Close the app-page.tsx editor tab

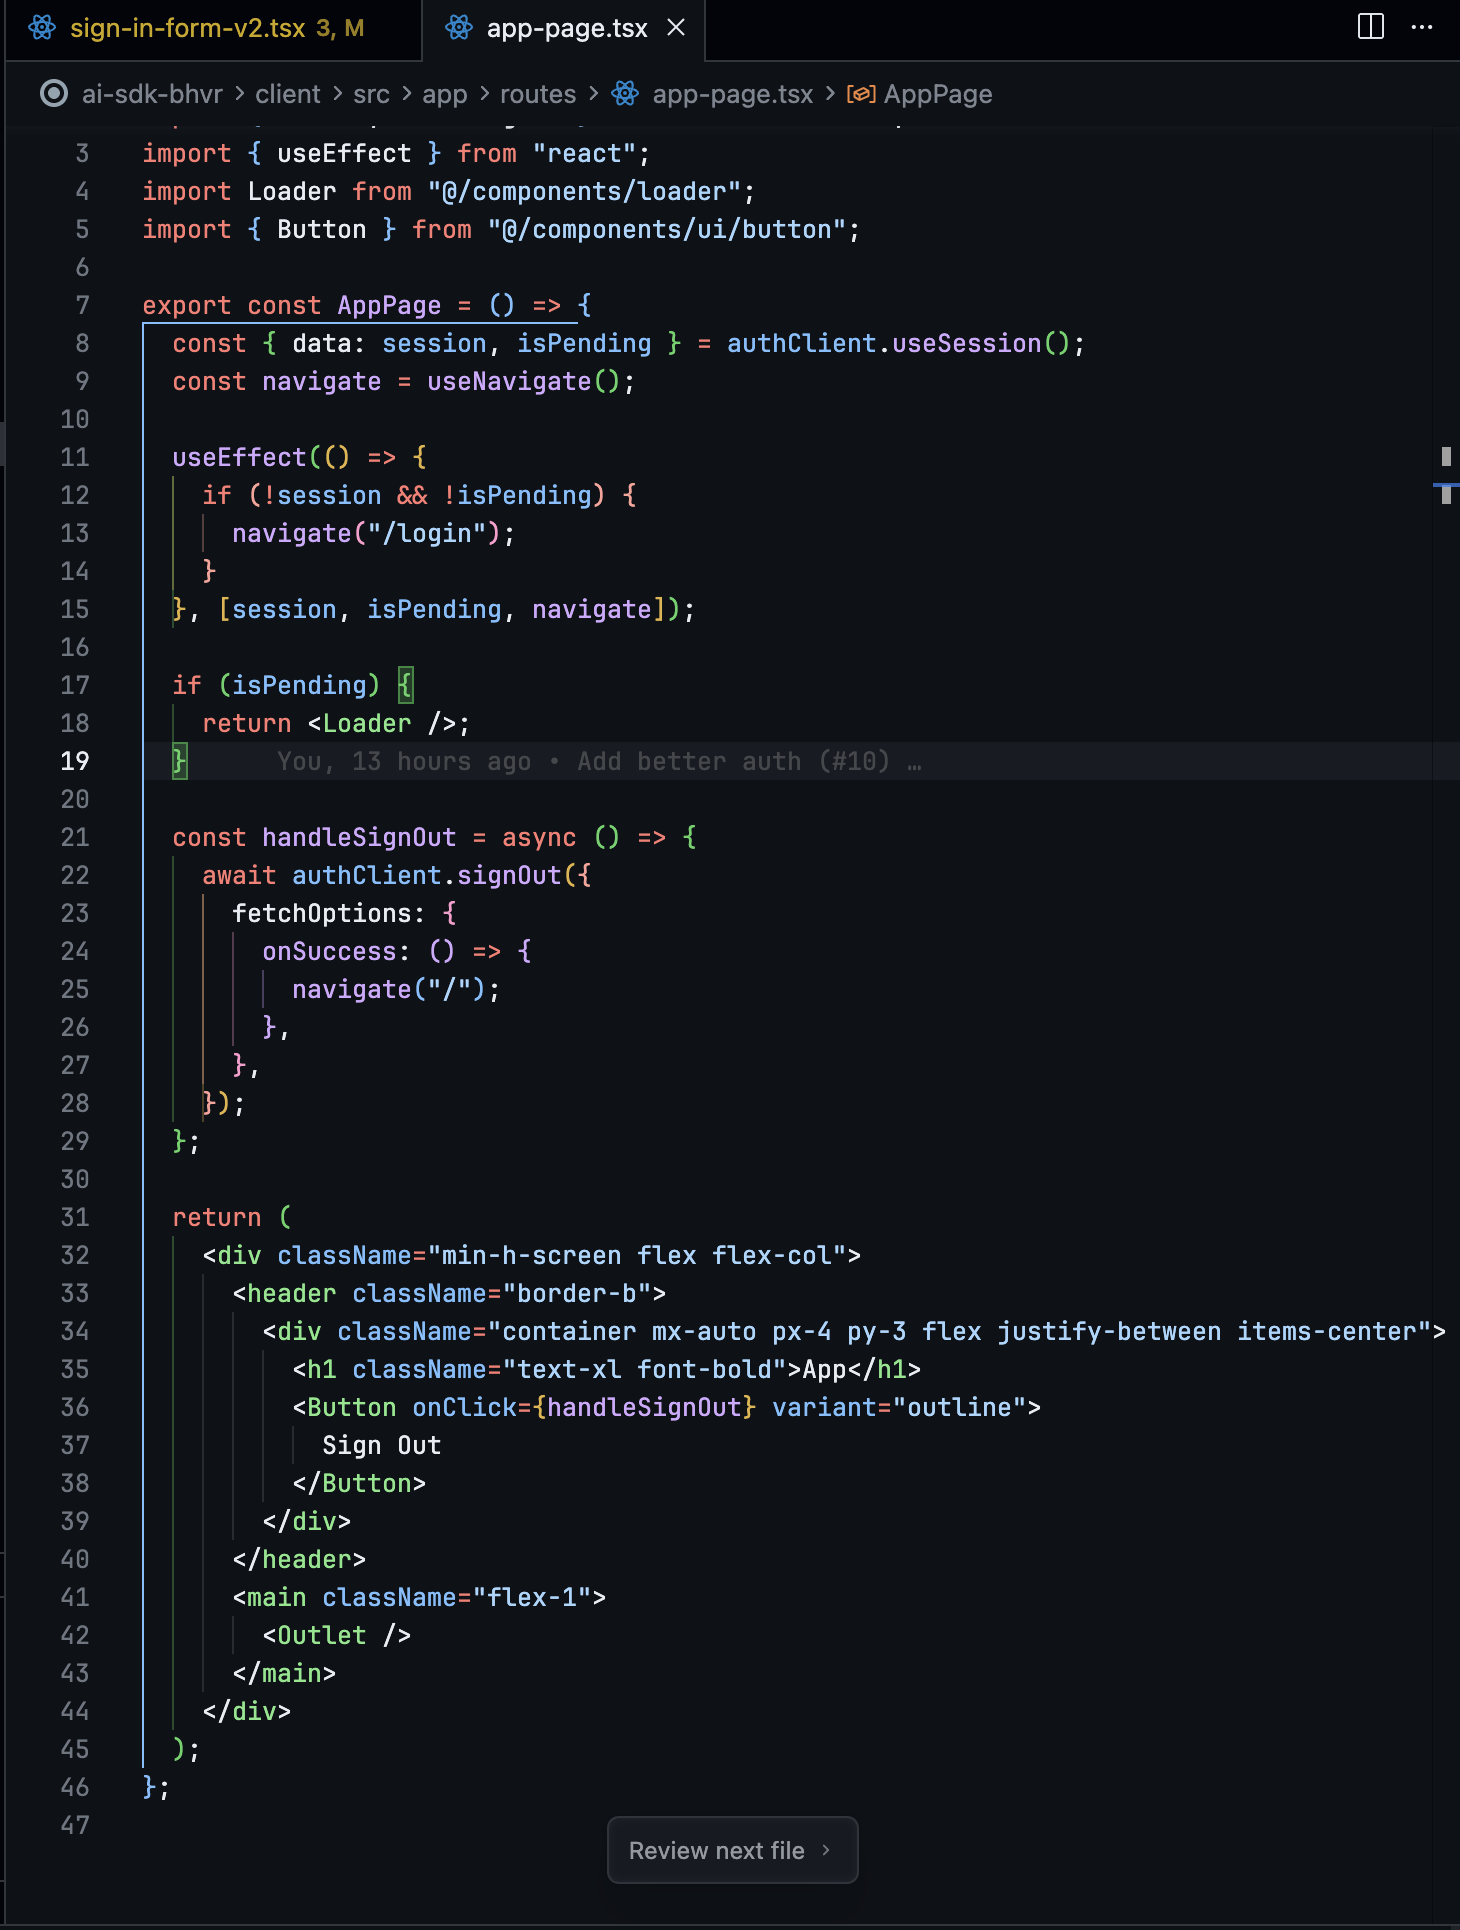(x=676, y=28)
